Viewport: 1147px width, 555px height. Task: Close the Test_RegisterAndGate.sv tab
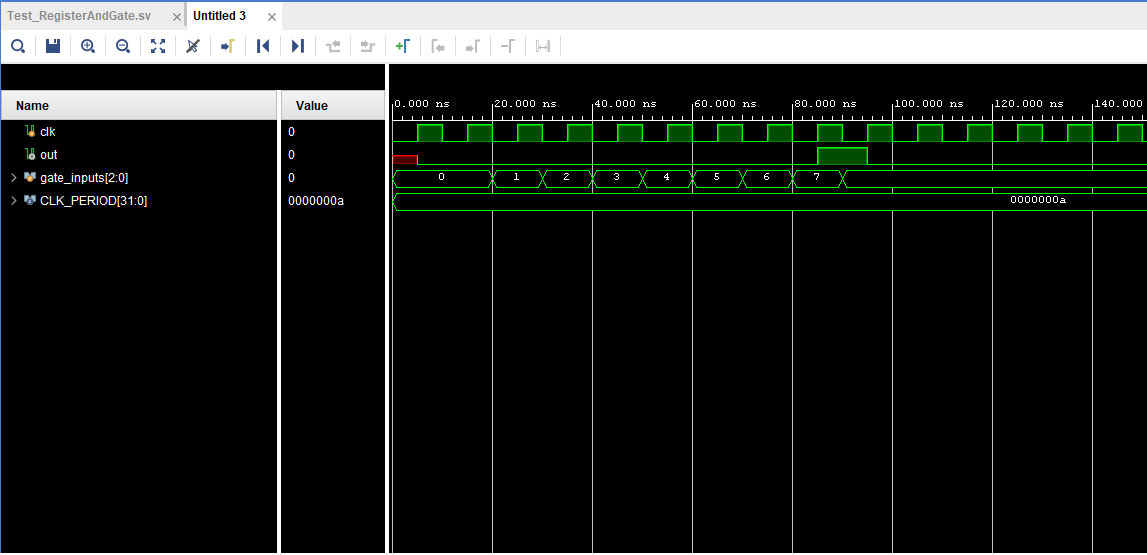[x=176, y=17]
